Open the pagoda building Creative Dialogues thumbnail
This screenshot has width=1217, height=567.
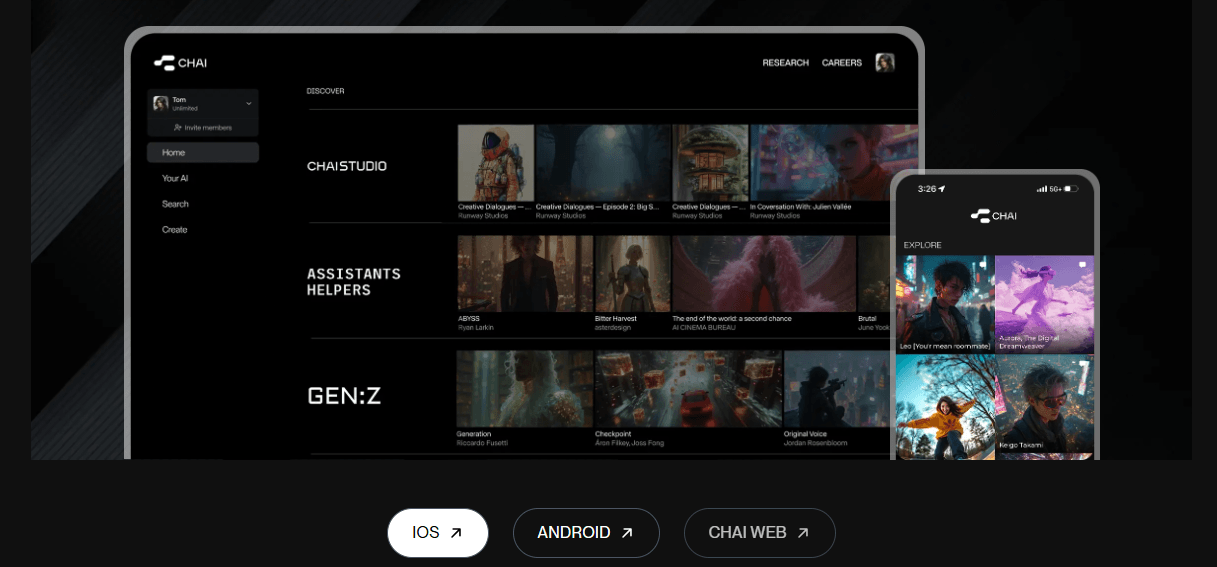point(710,163)
